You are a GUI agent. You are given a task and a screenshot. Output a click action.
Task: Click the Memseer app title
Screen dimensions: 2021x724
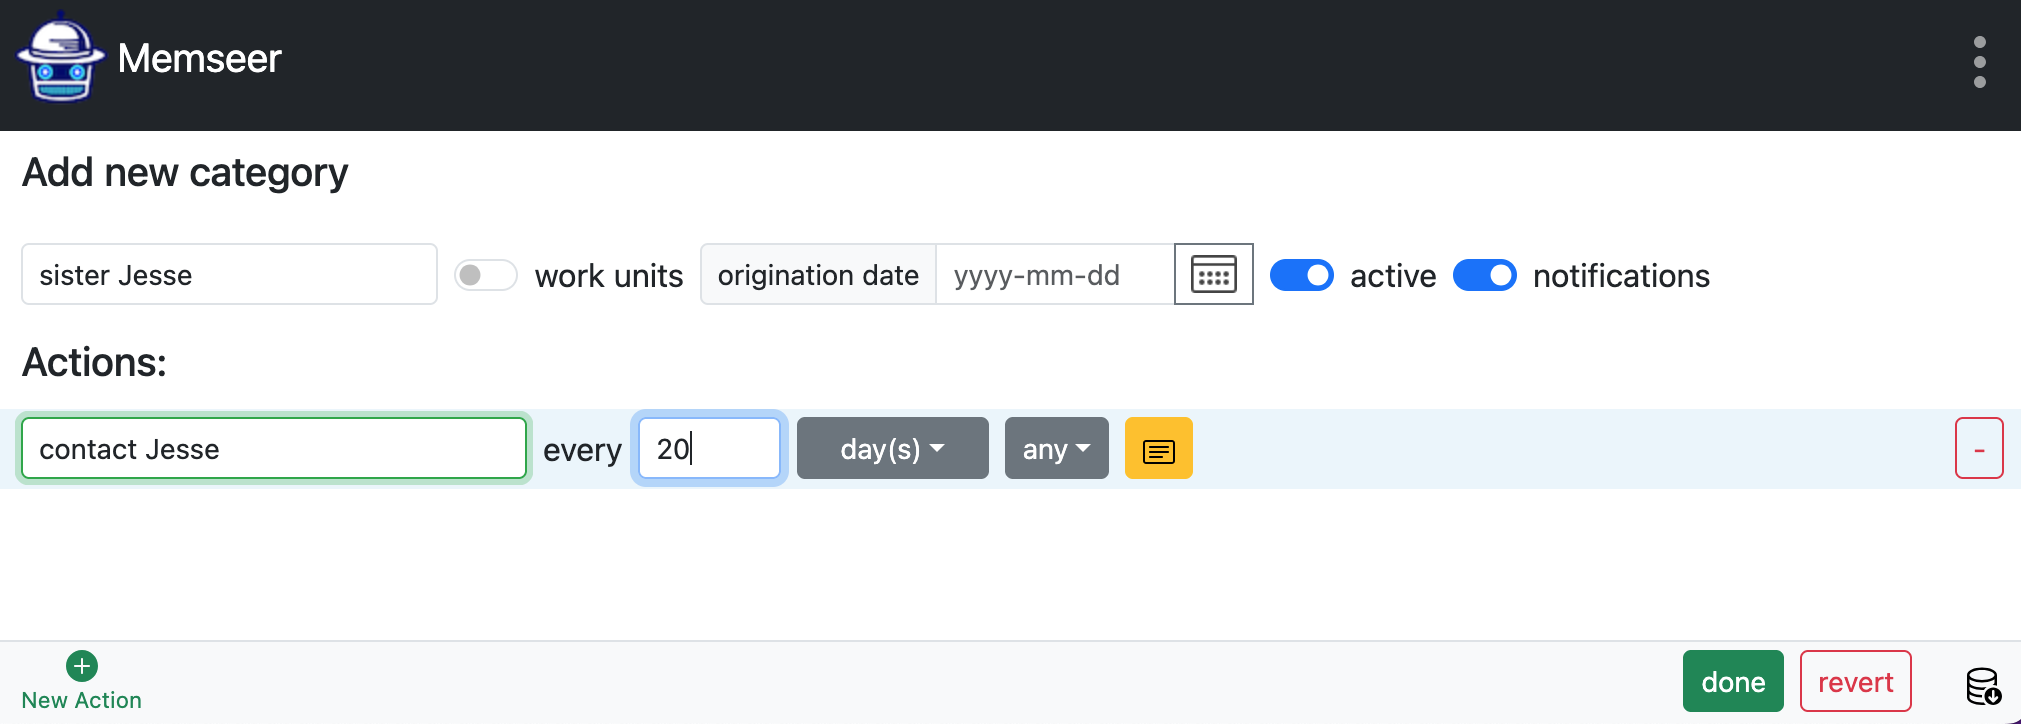point(199,58)
